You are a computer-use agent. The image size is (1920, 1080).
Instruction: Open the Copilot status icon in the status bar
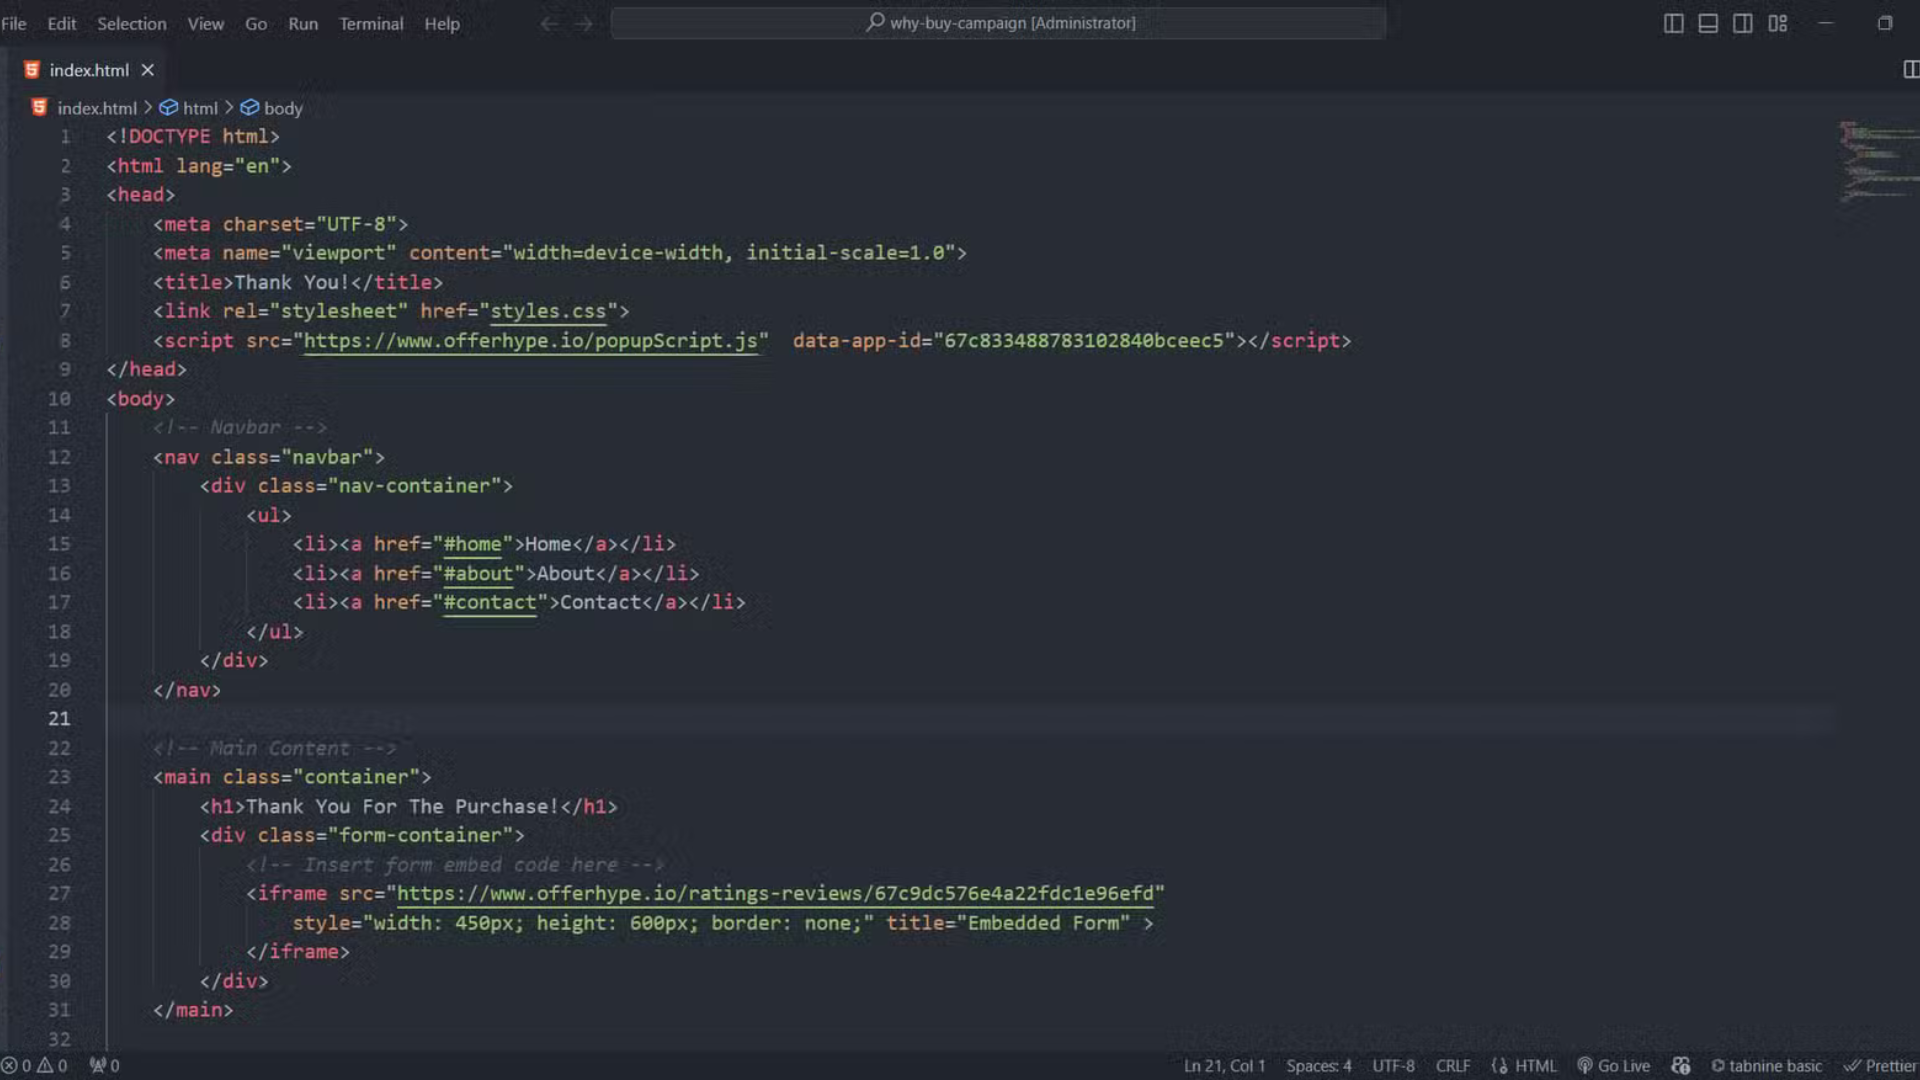pyautogui.click(x=1681, y=1066)
